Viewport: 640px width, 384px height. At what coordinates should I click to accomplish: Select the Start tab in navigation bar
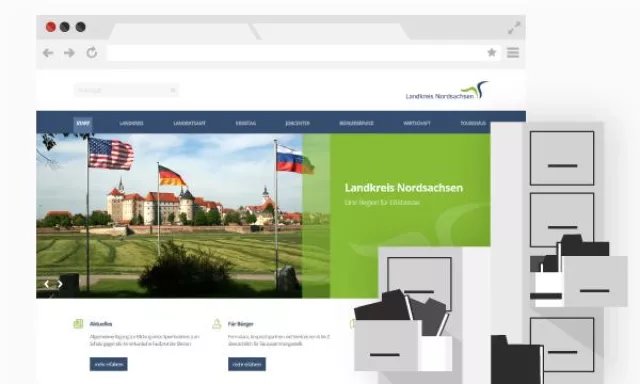83,123
